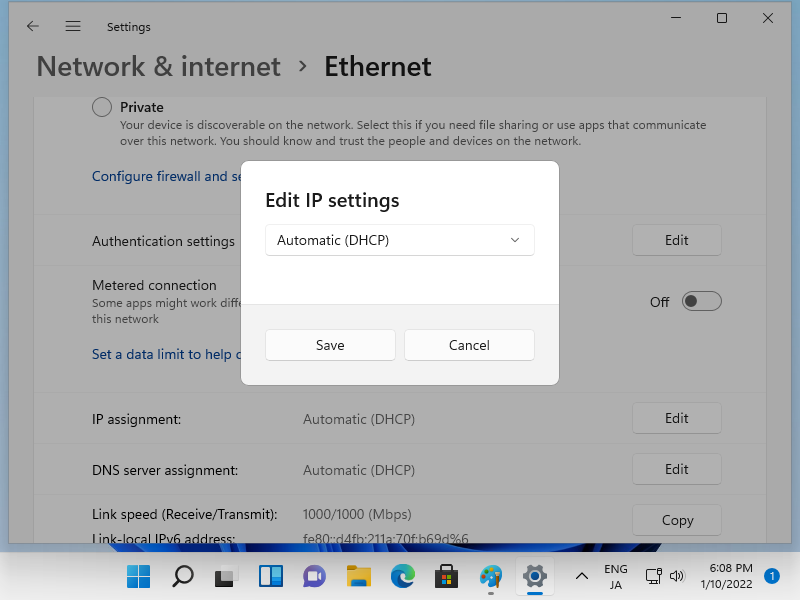
Task: Expand the Automatic (DHCP) dropdown
Action: [x=400, y=240]
